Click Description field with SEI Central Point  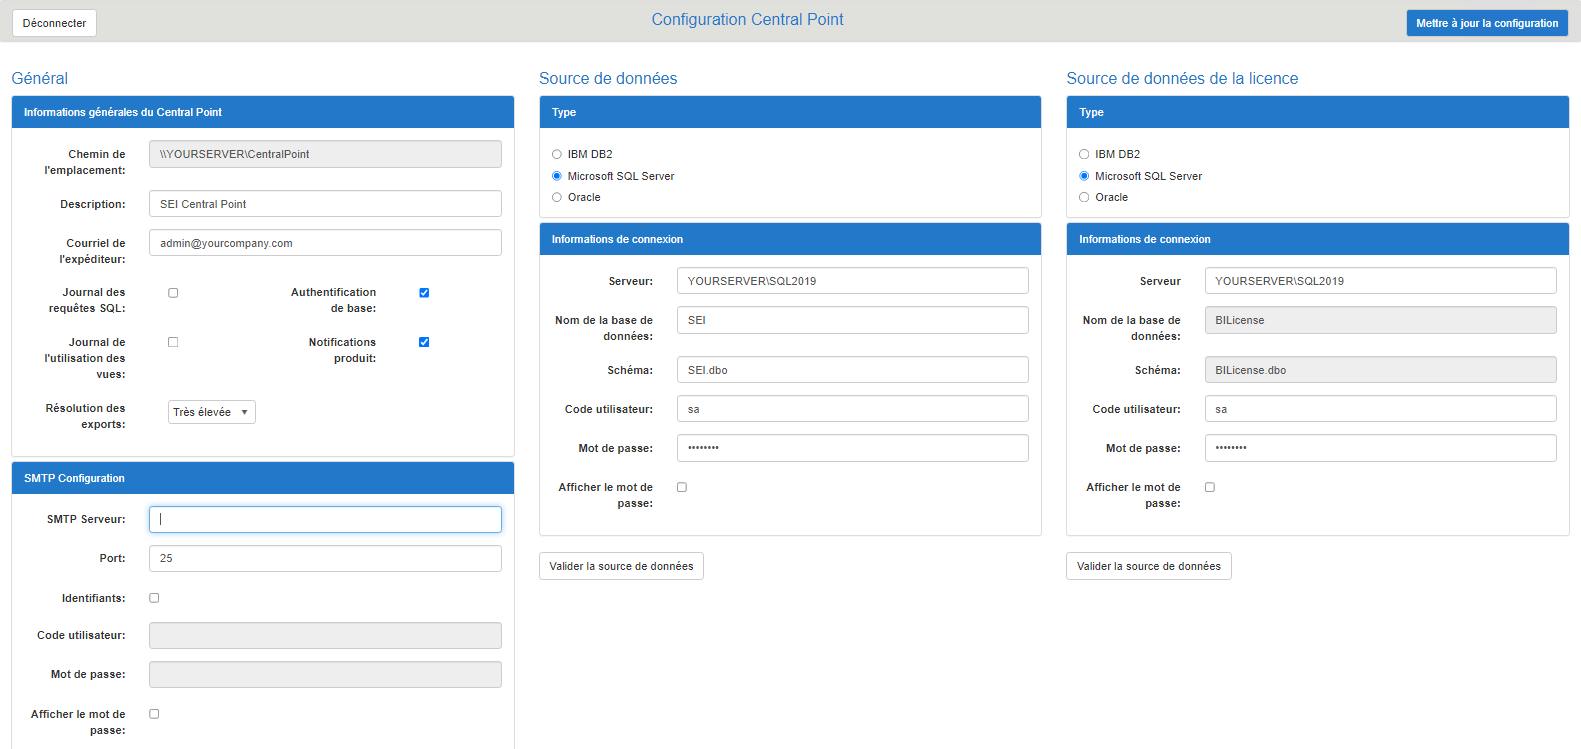tap(325, 204)
